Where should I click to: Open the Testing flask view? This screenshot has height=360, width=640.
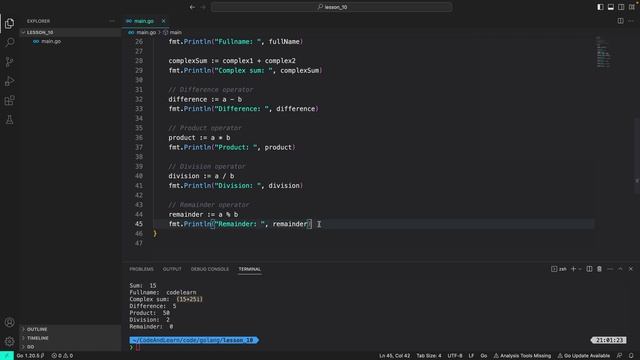9,120
